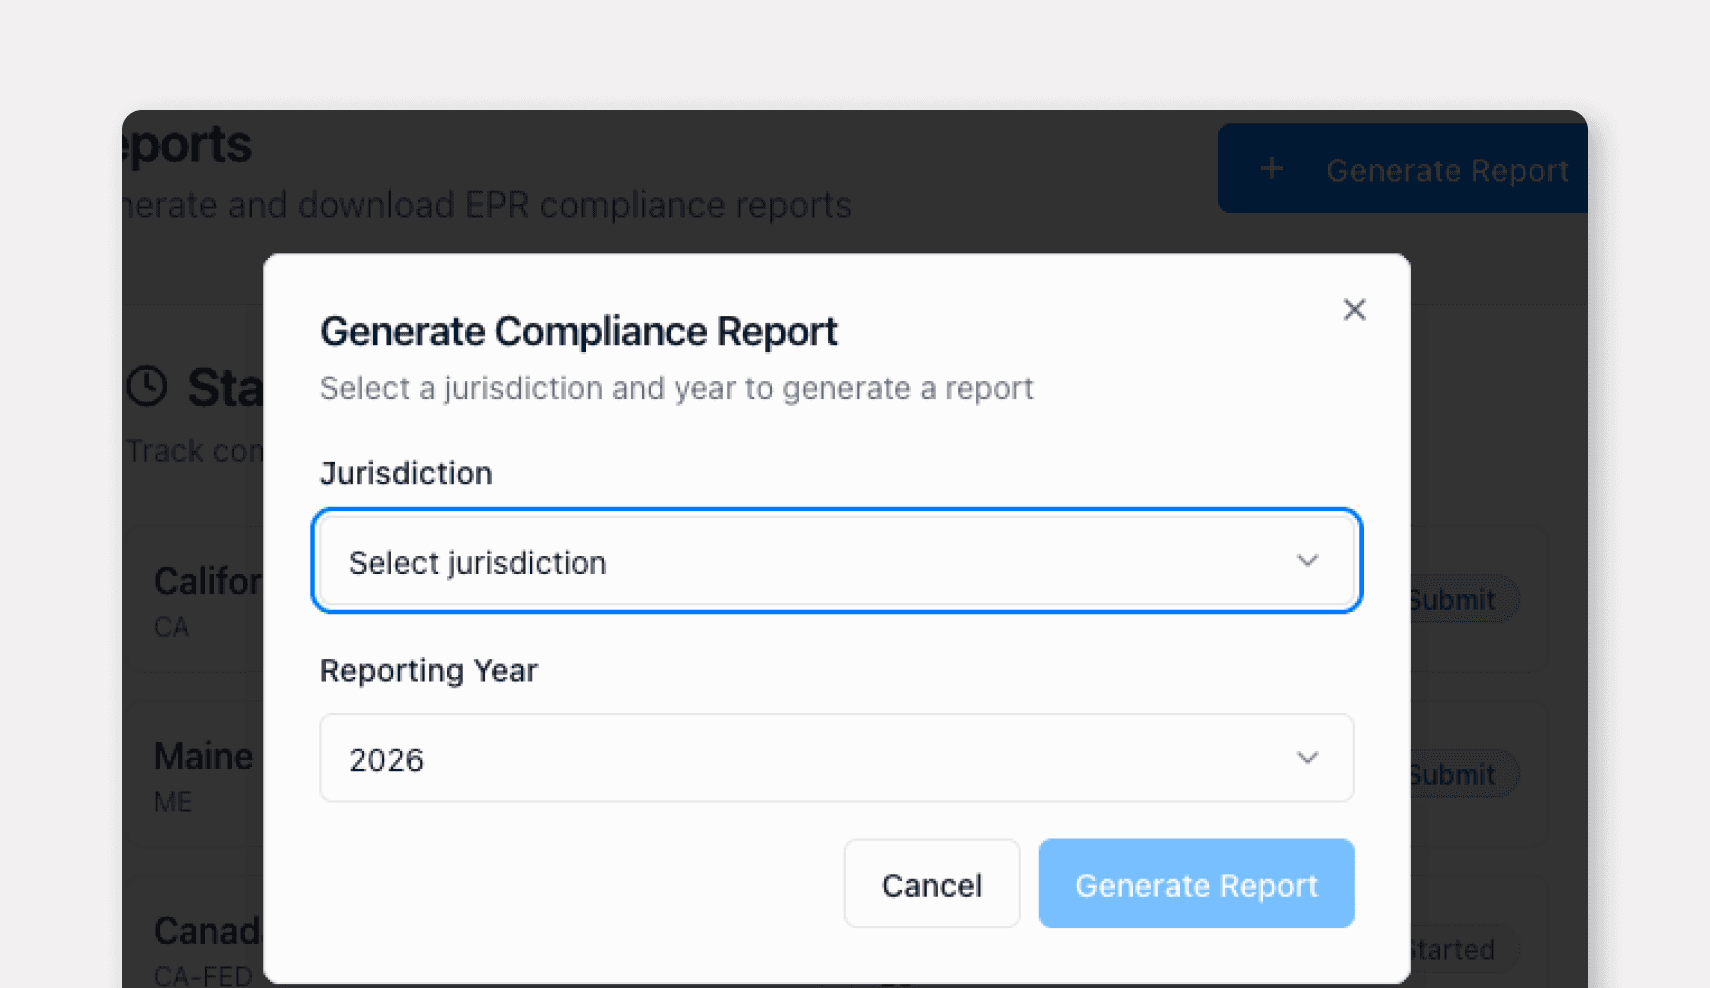
Task: Click the X to close the dialog
Action: 1354,309
